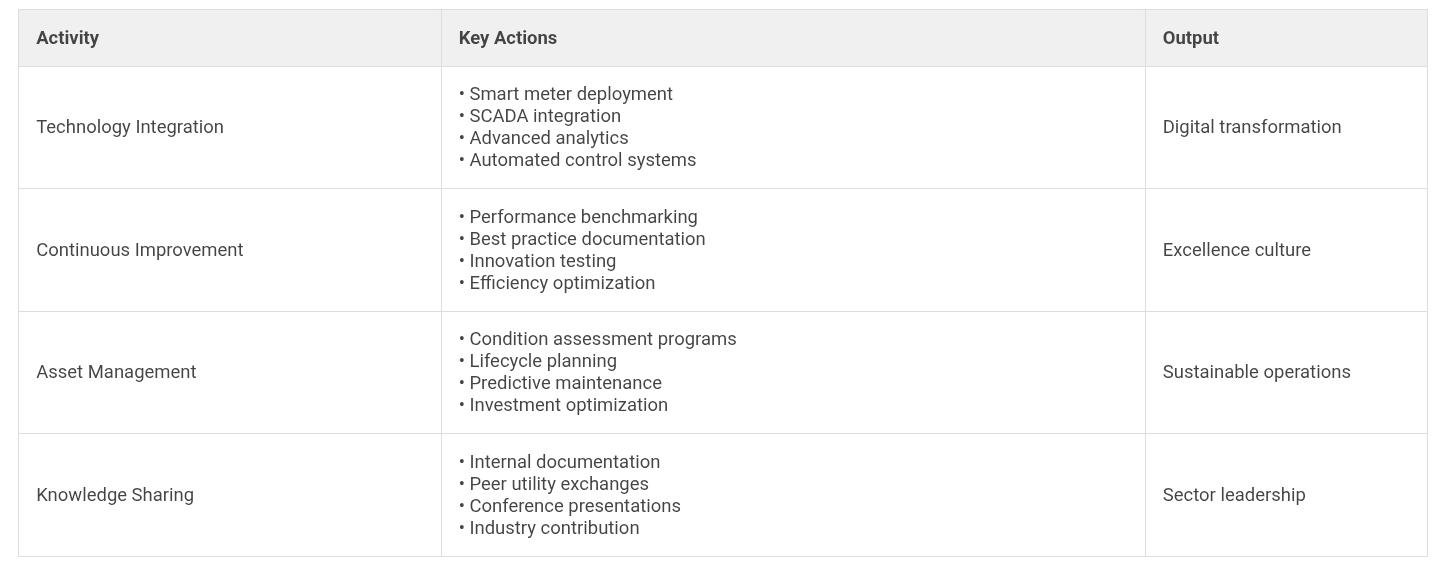The height and width of the screenshot is (583, 1436).
Task: Click the Digital transformation output cell
Action: [1252, 127]
